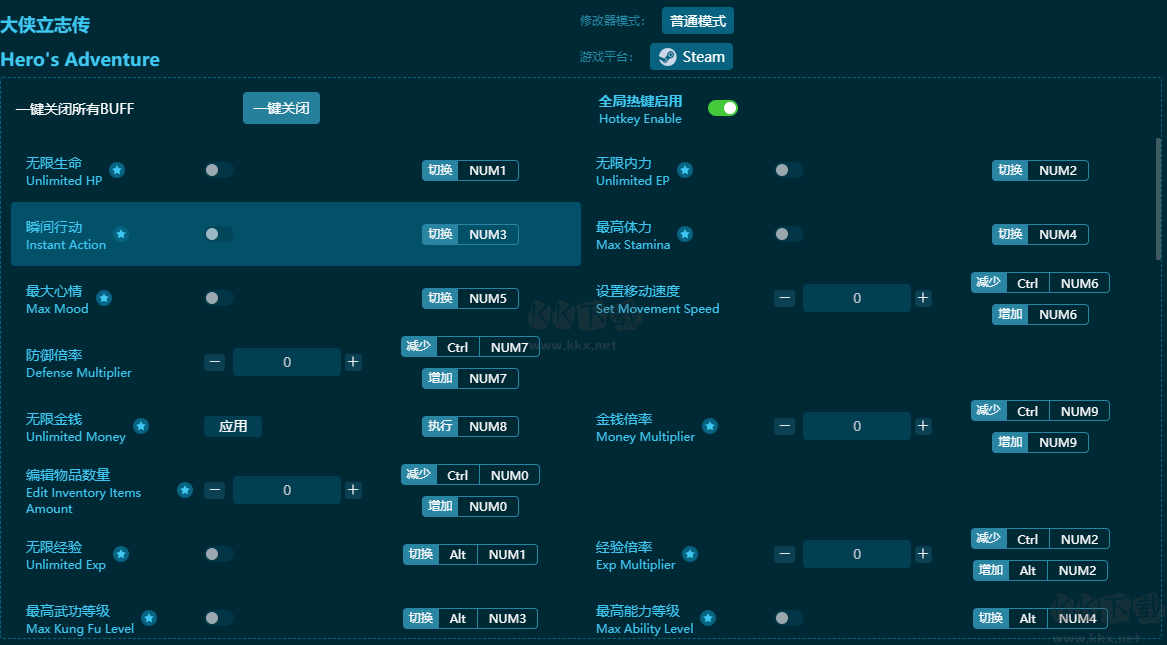The width and height of the screenshot is (1167, 645).
Task: Decrease Money Multiplier with minus button
Action: tap(784, 426)
